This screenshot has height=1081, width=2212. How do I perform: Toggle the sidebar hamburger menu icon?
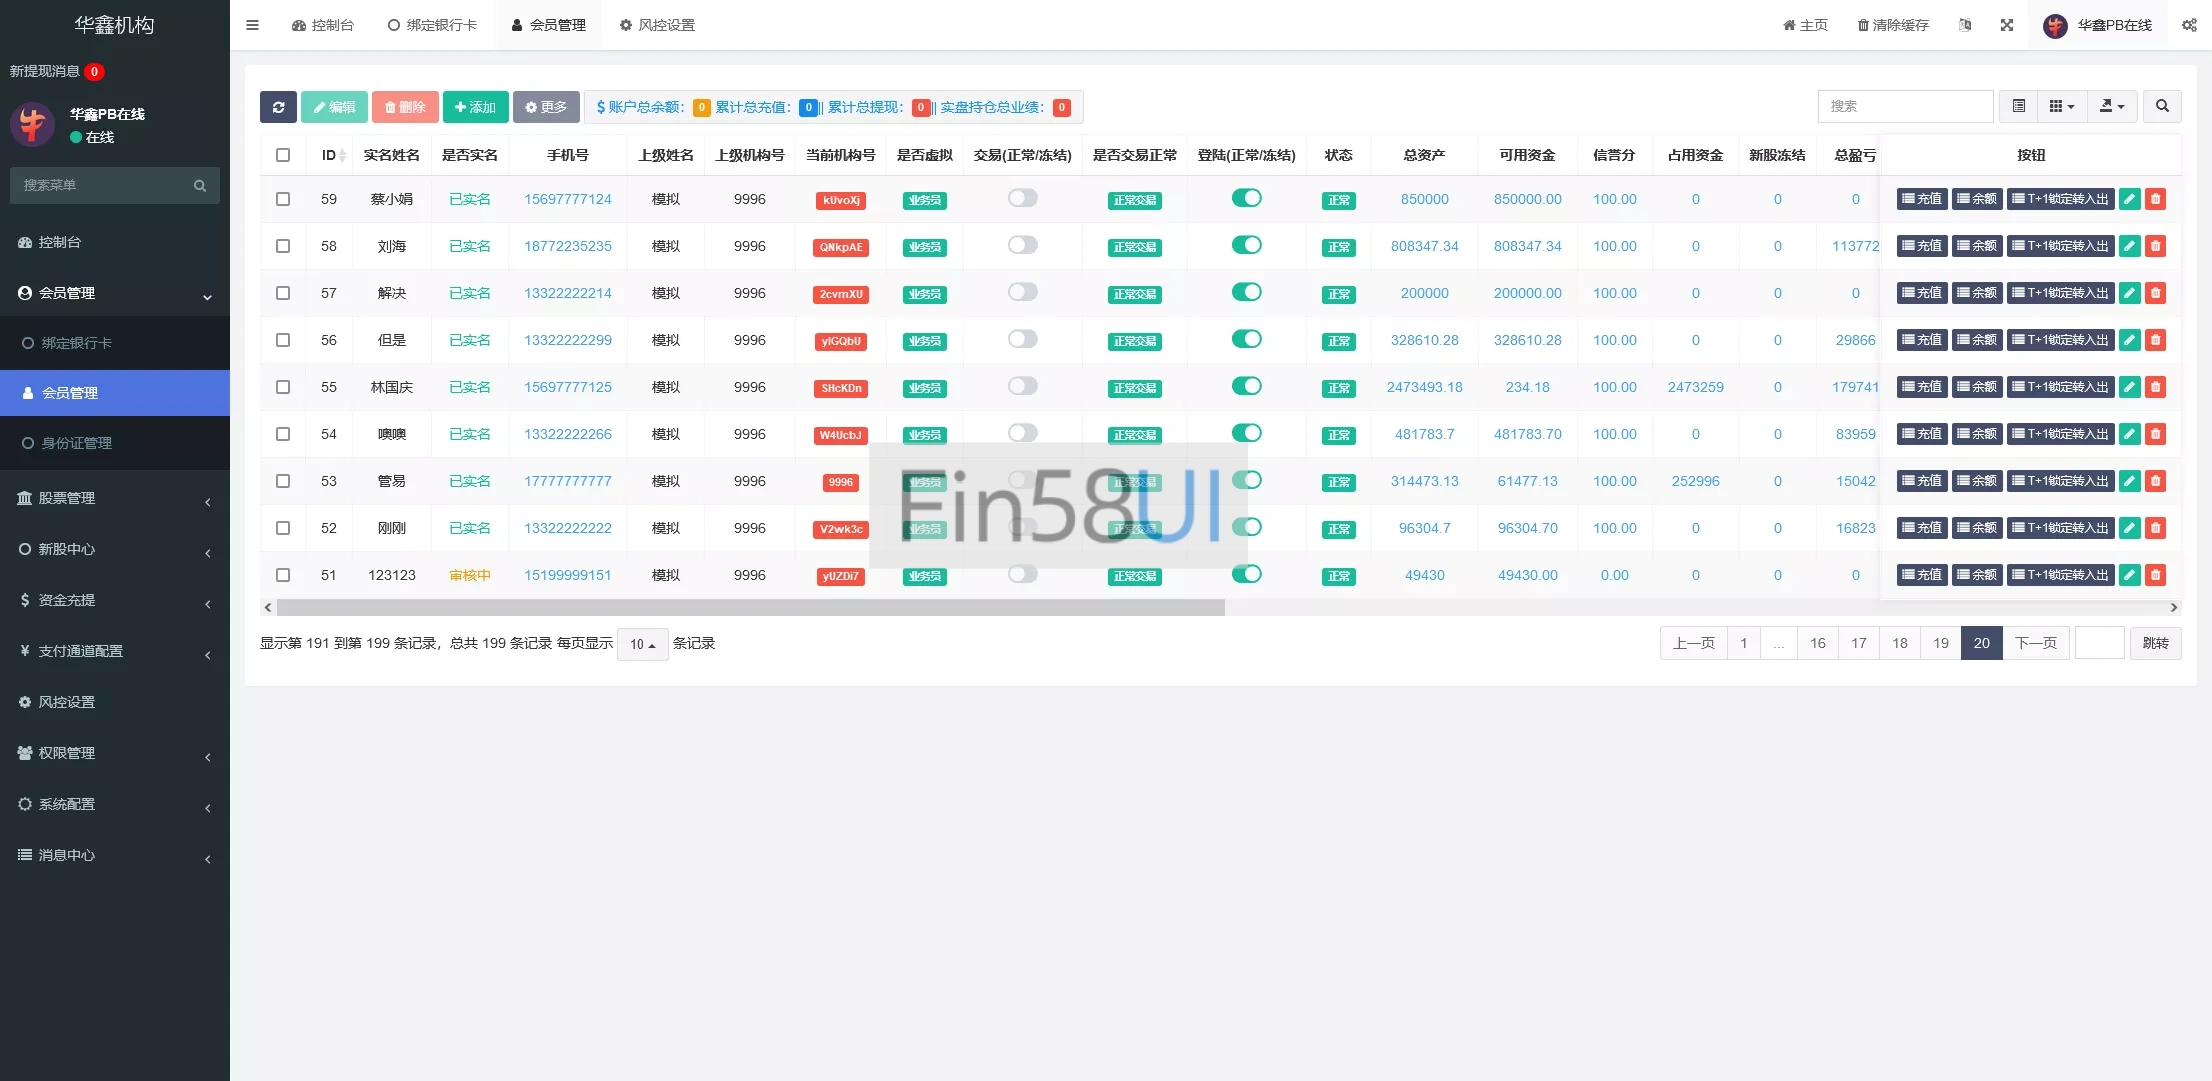(x=252, y=25)
